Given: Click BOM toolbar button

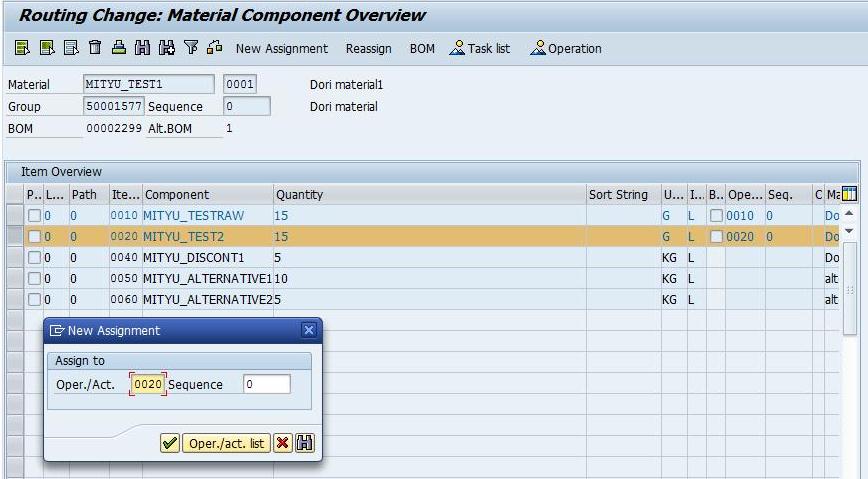Looking at the screenshot, I should 422,49.
